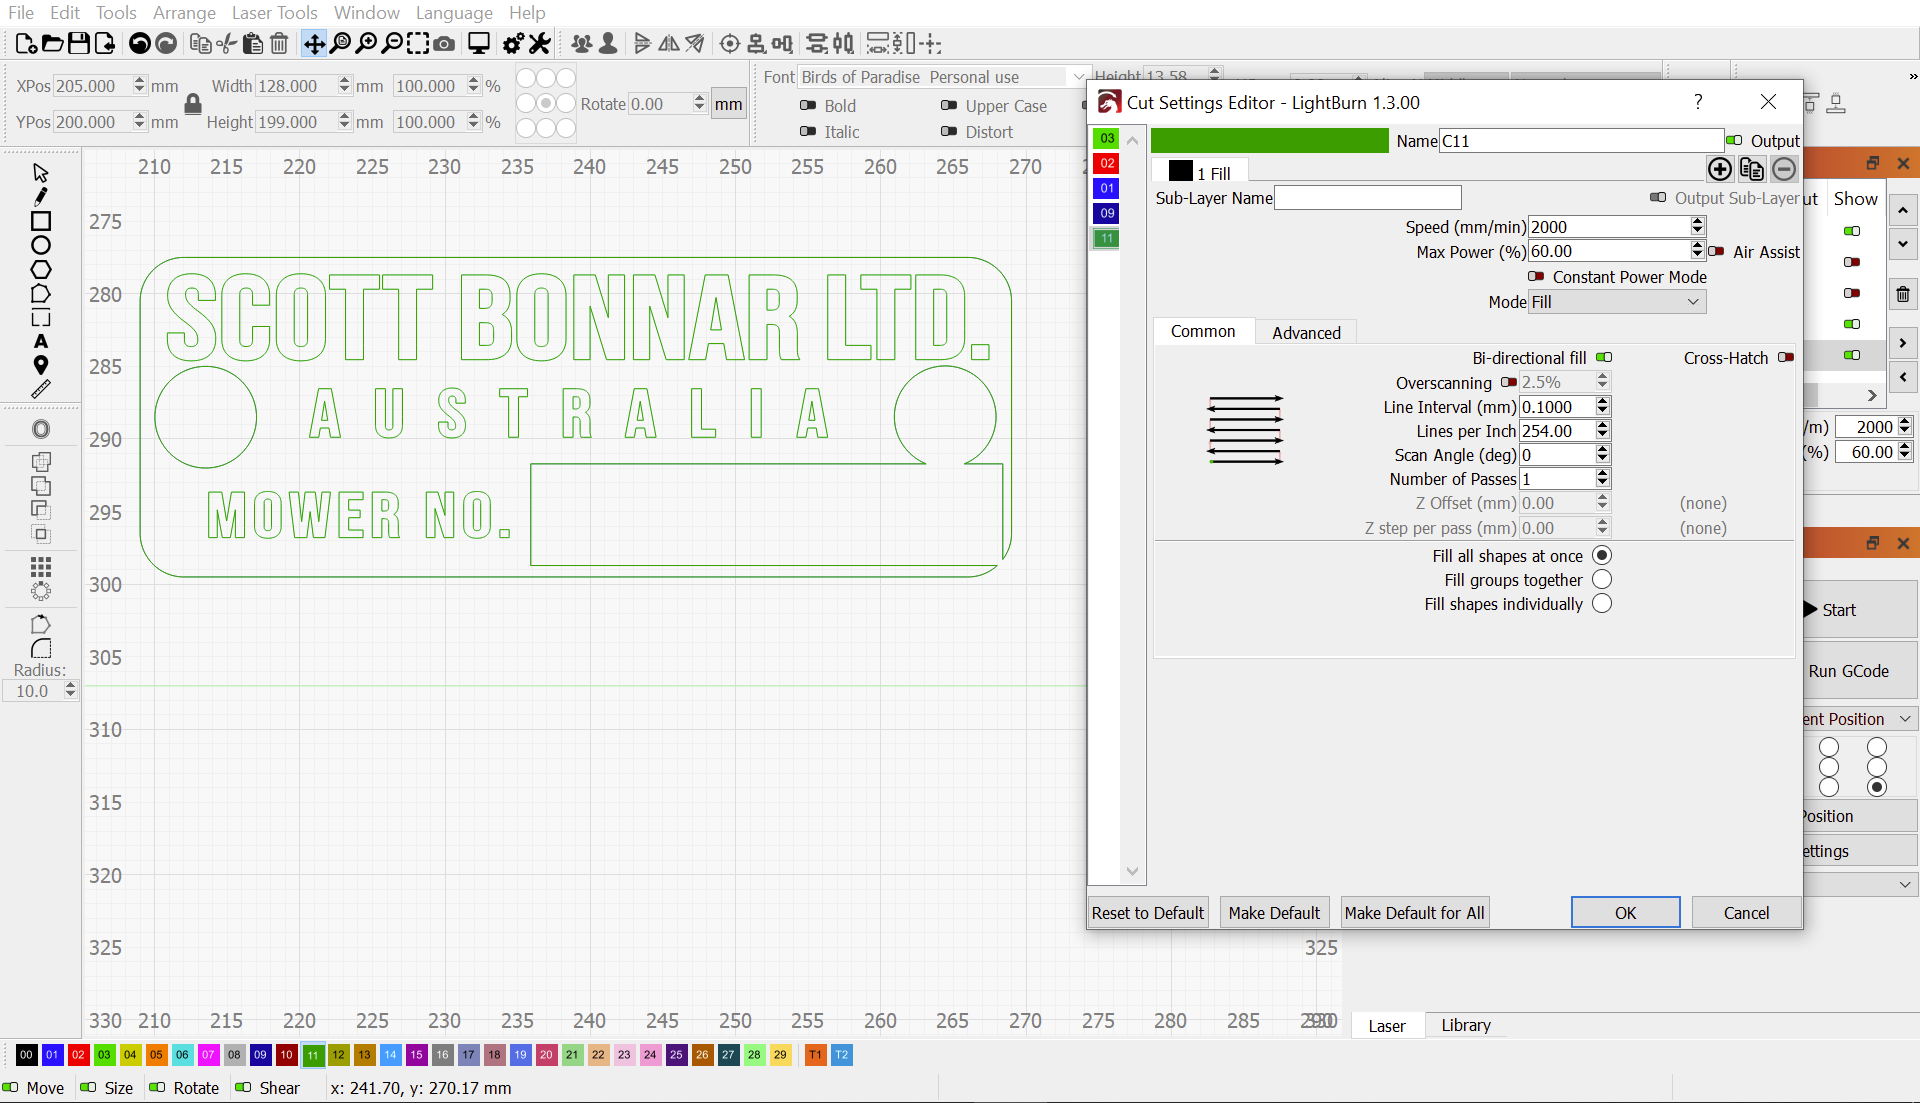This screenshot has width=1920, height=1103.
Task: Click the remove sub-layer minus icon
Action: pos(1784,169)
